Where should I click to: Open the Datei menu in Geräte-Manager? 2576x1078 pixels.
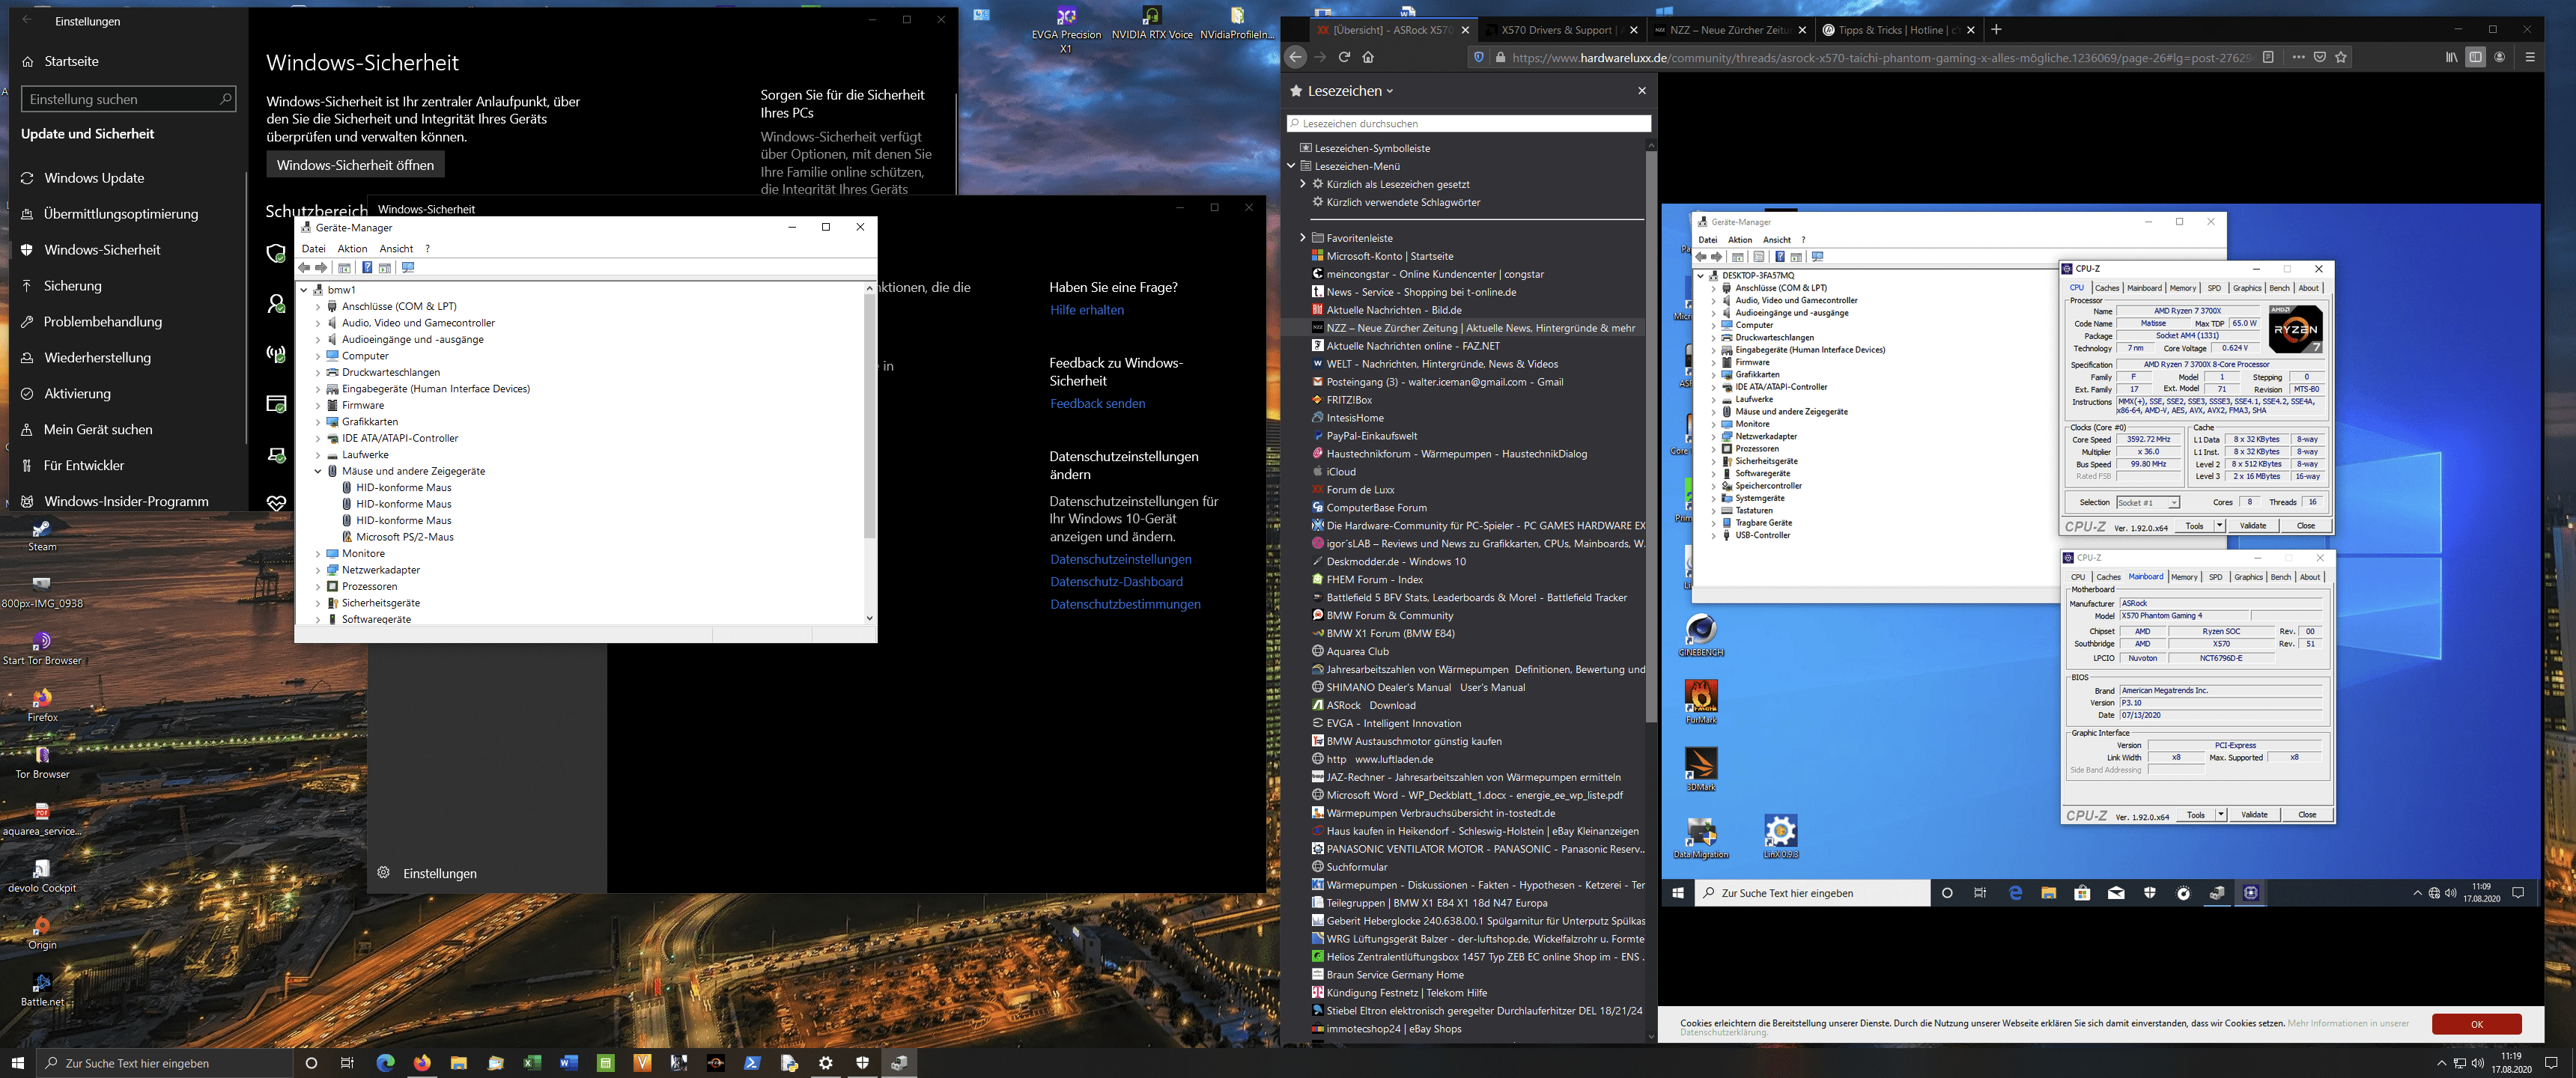(x=314, y=249)
